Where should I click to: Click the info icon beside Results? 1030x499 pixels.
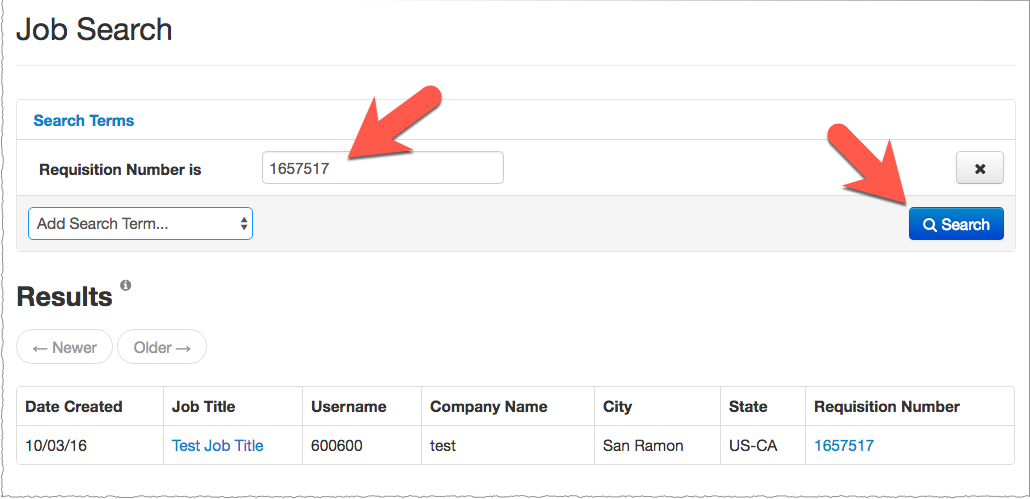pyautogui.click(x=125, y=285)
